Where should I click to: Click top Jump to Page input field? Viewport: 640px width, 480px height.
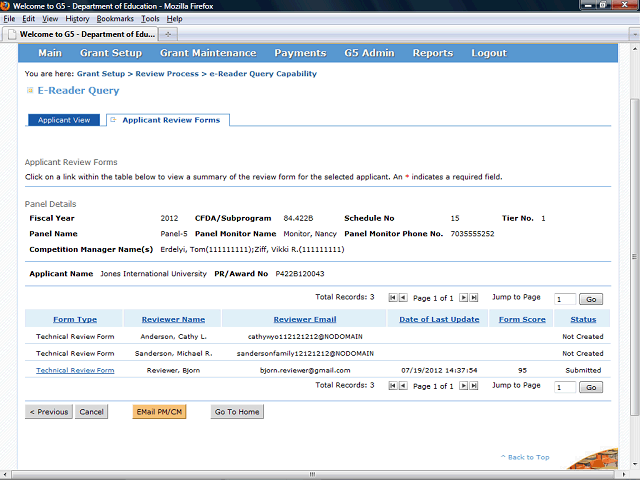pos(565,299)
